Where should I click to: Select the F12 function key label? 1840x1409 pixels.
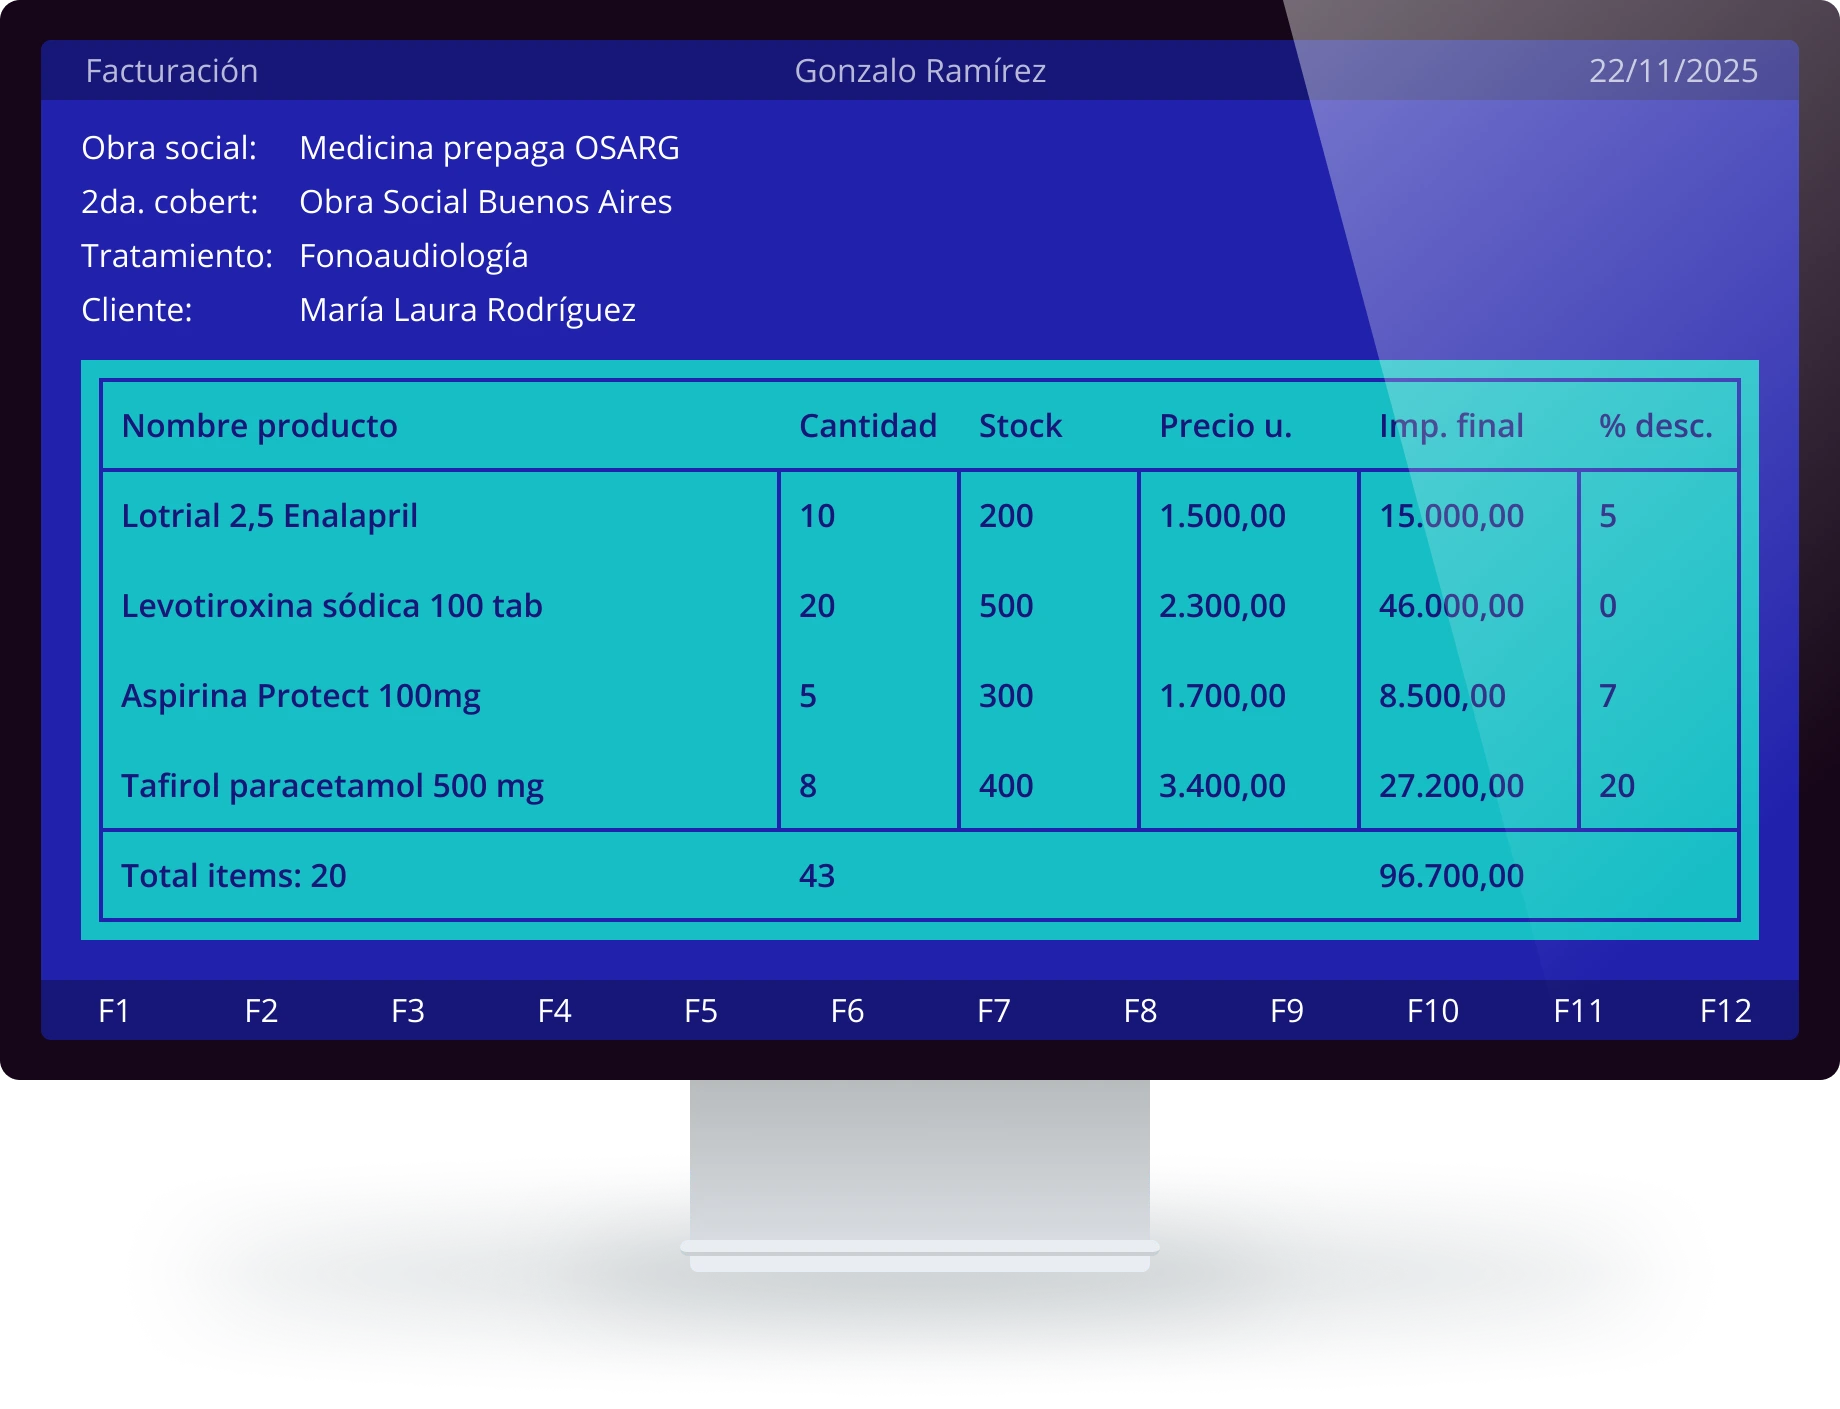[x=1725, y=1011]
